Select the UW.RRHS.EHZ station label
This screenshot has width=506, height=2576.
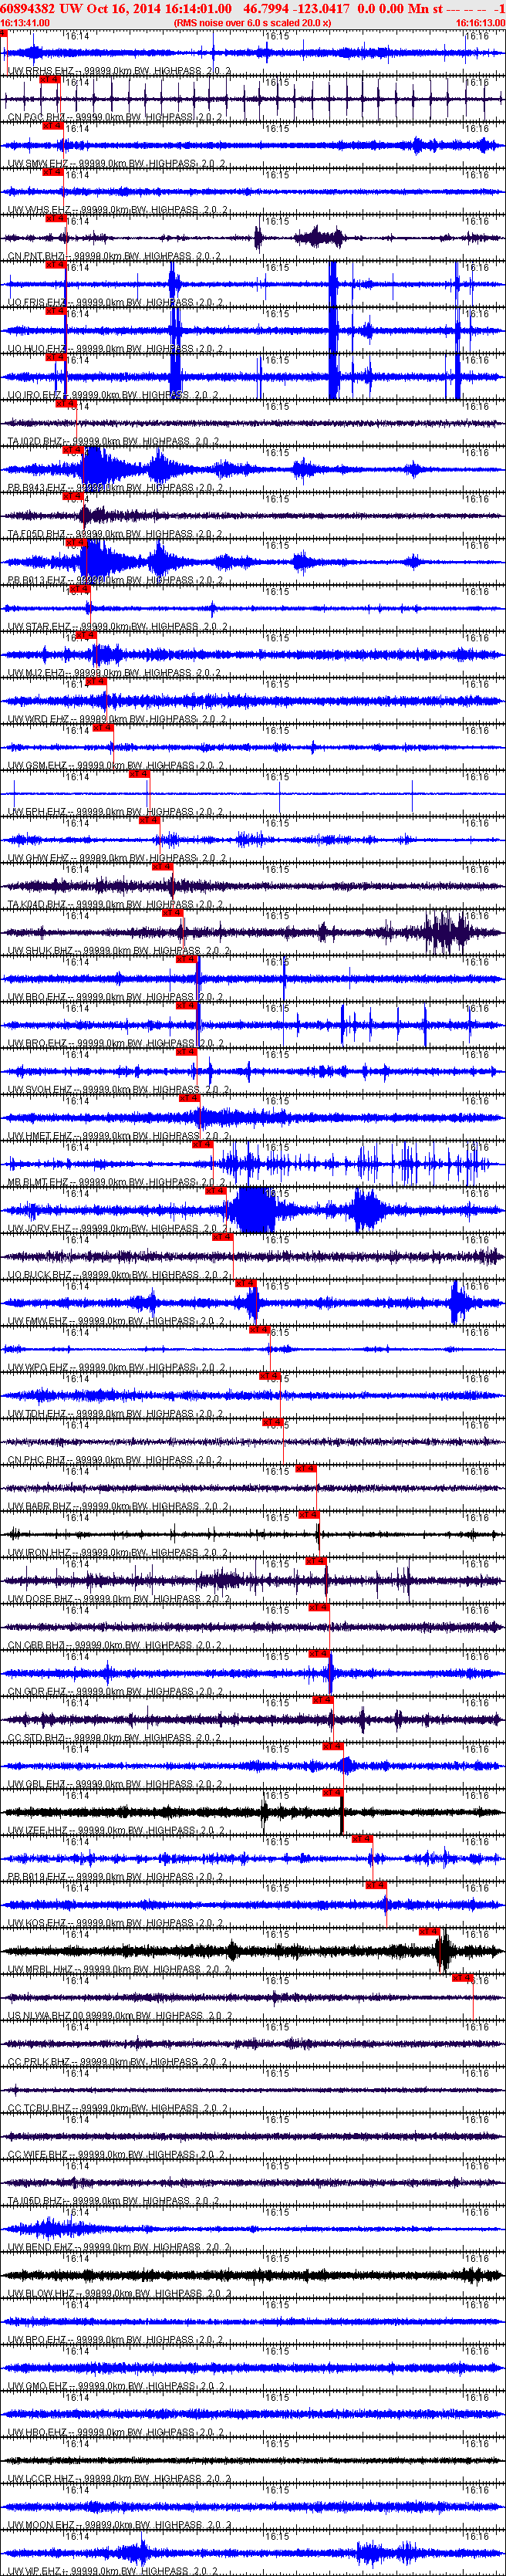pos(41,71)
